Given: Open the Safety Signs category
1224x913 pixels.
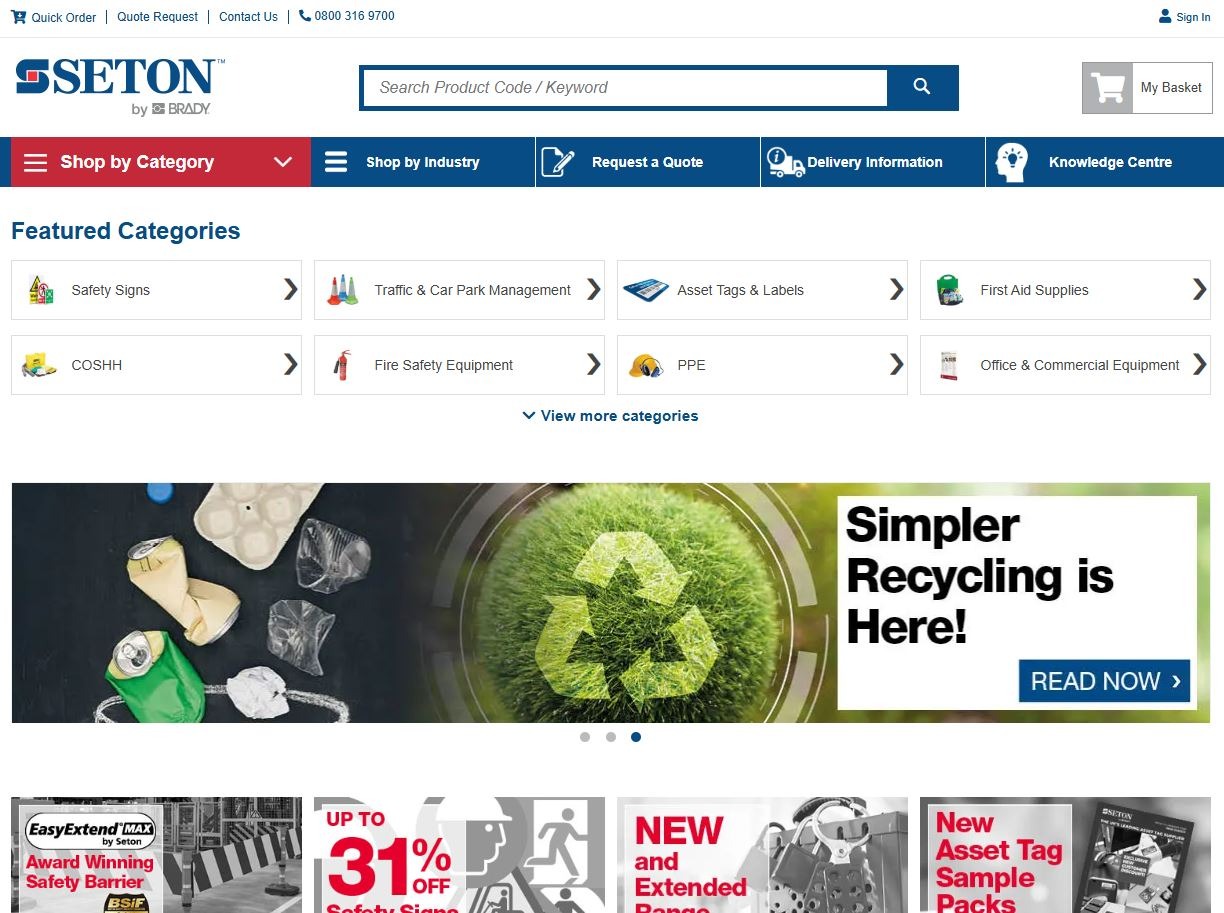Looking at the screenshot, I should pos(156,290).
